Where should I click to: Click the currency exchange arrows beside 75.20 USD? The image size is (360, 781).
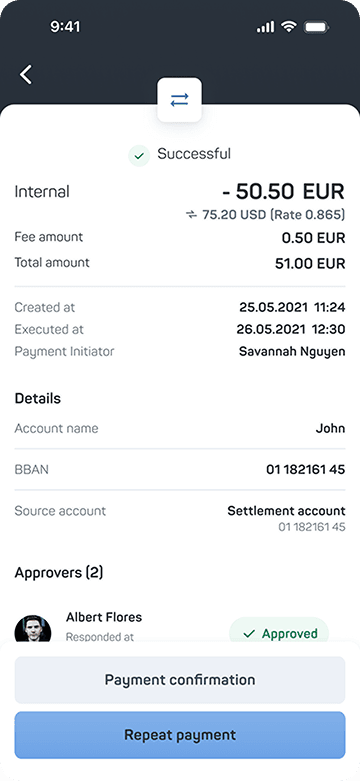pos(191,215)
